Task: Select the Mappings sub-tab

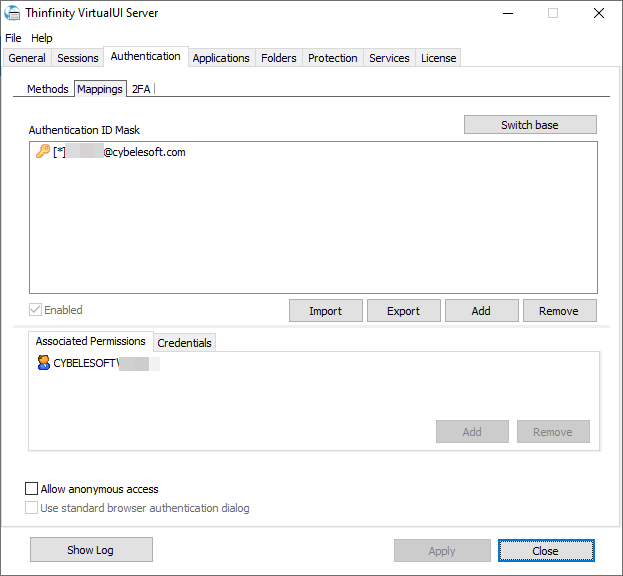Action: pyautogui.click(x=100, y=89)
